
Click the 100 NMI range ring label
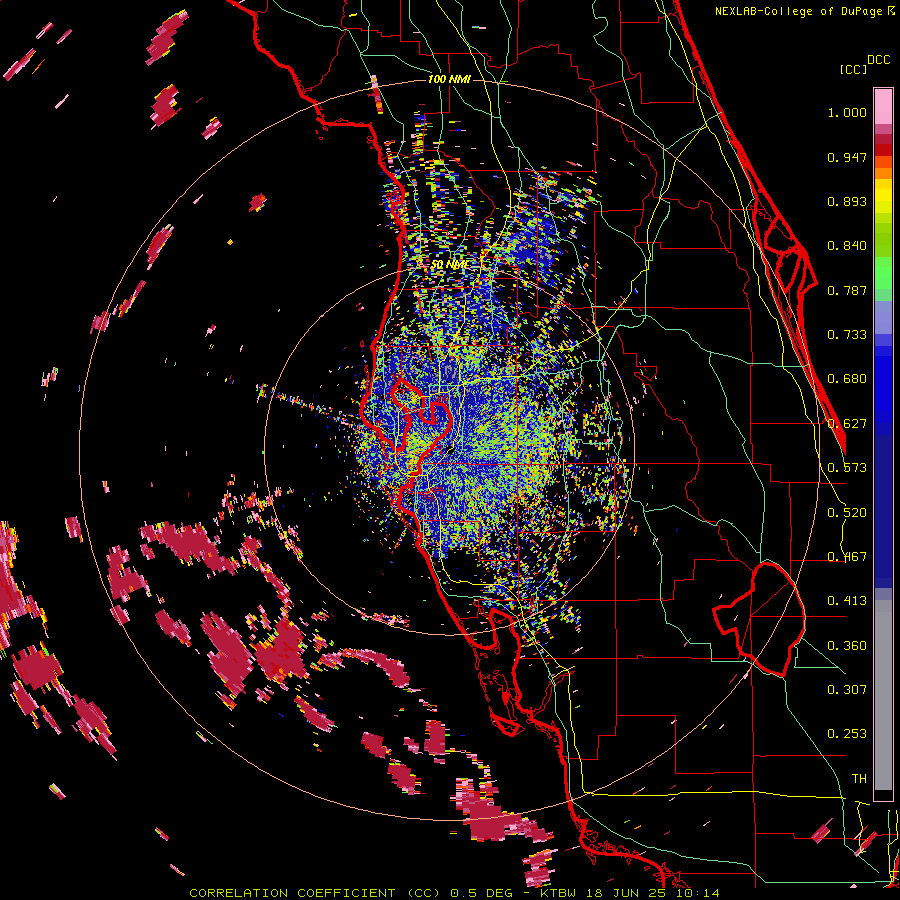point(449,79)
